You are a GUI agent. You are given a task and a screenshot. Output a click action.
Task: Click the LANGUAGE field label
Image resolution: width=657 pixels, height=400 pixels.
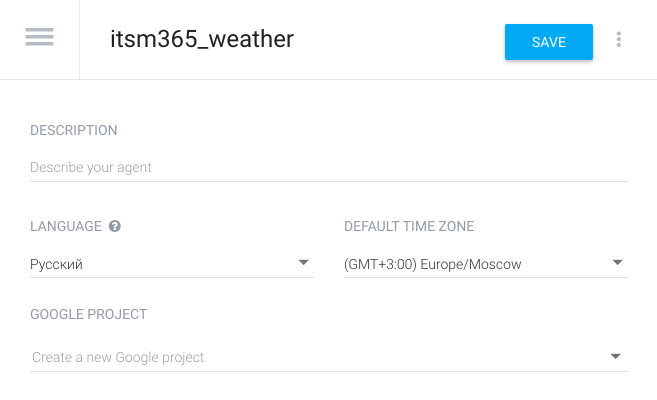pos(66,227)
